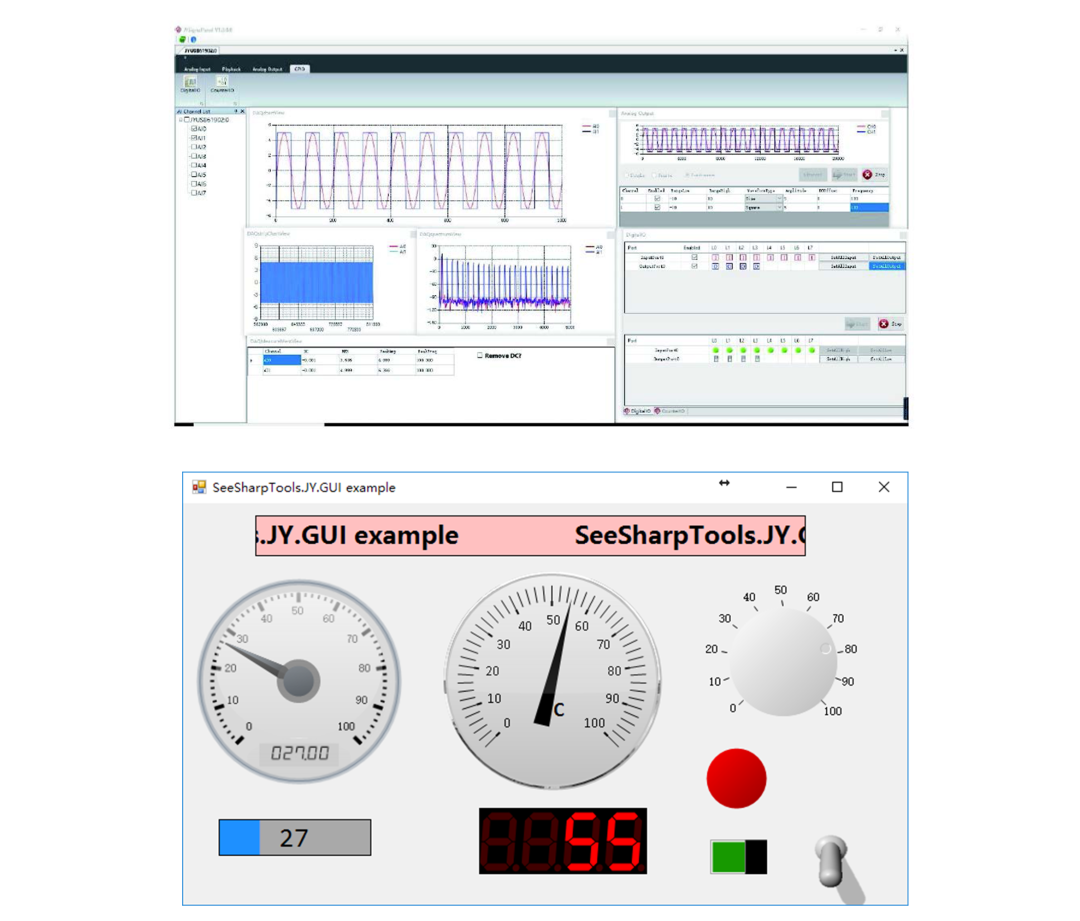This screenshot has height=921, width=1080.
Task: Select the active GPIO ribbon tab
Action: pos(300,69)
